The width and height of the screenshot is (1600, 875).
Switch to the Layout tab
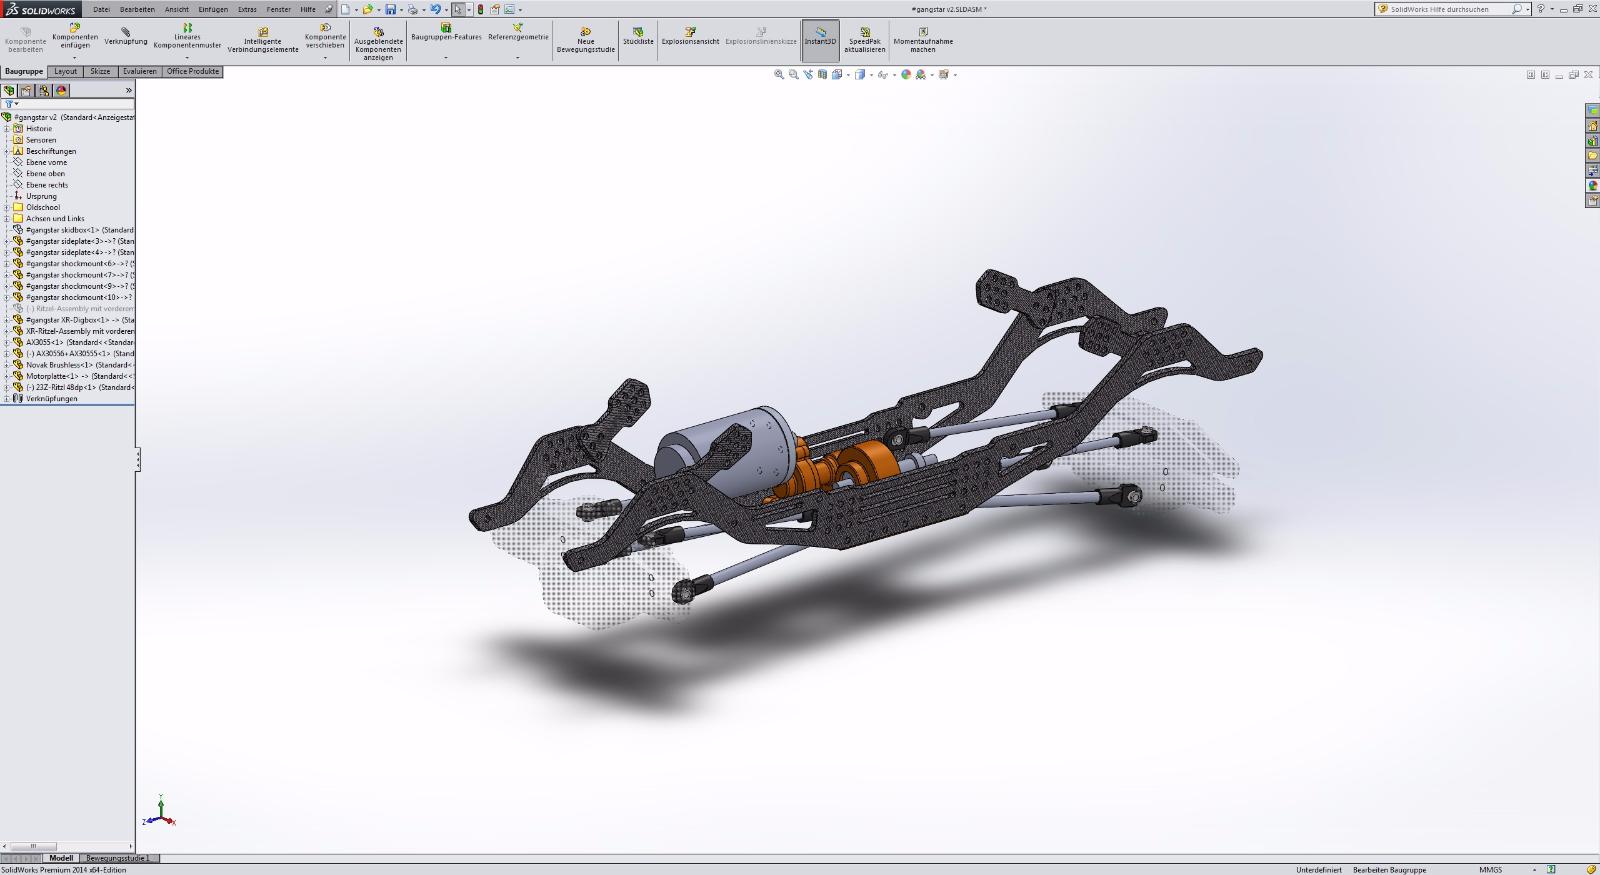click(65, 72)
